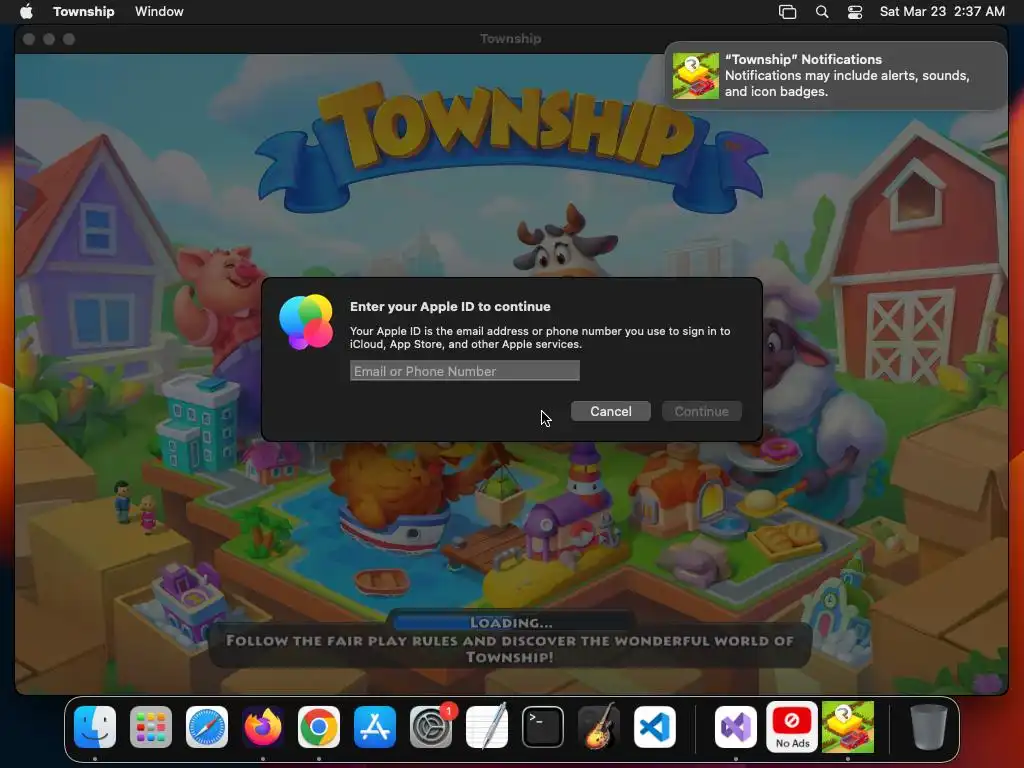Click the Continue button

point(701,411)
